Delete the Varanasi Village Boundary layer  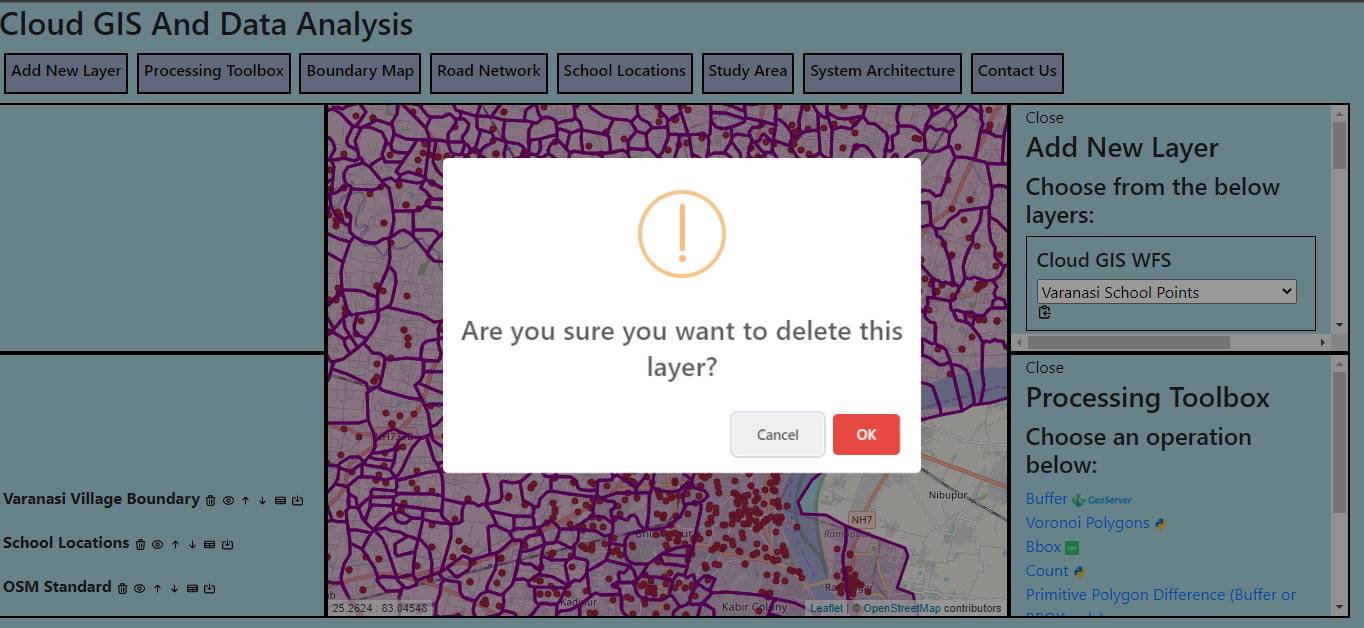click(210, 501)
